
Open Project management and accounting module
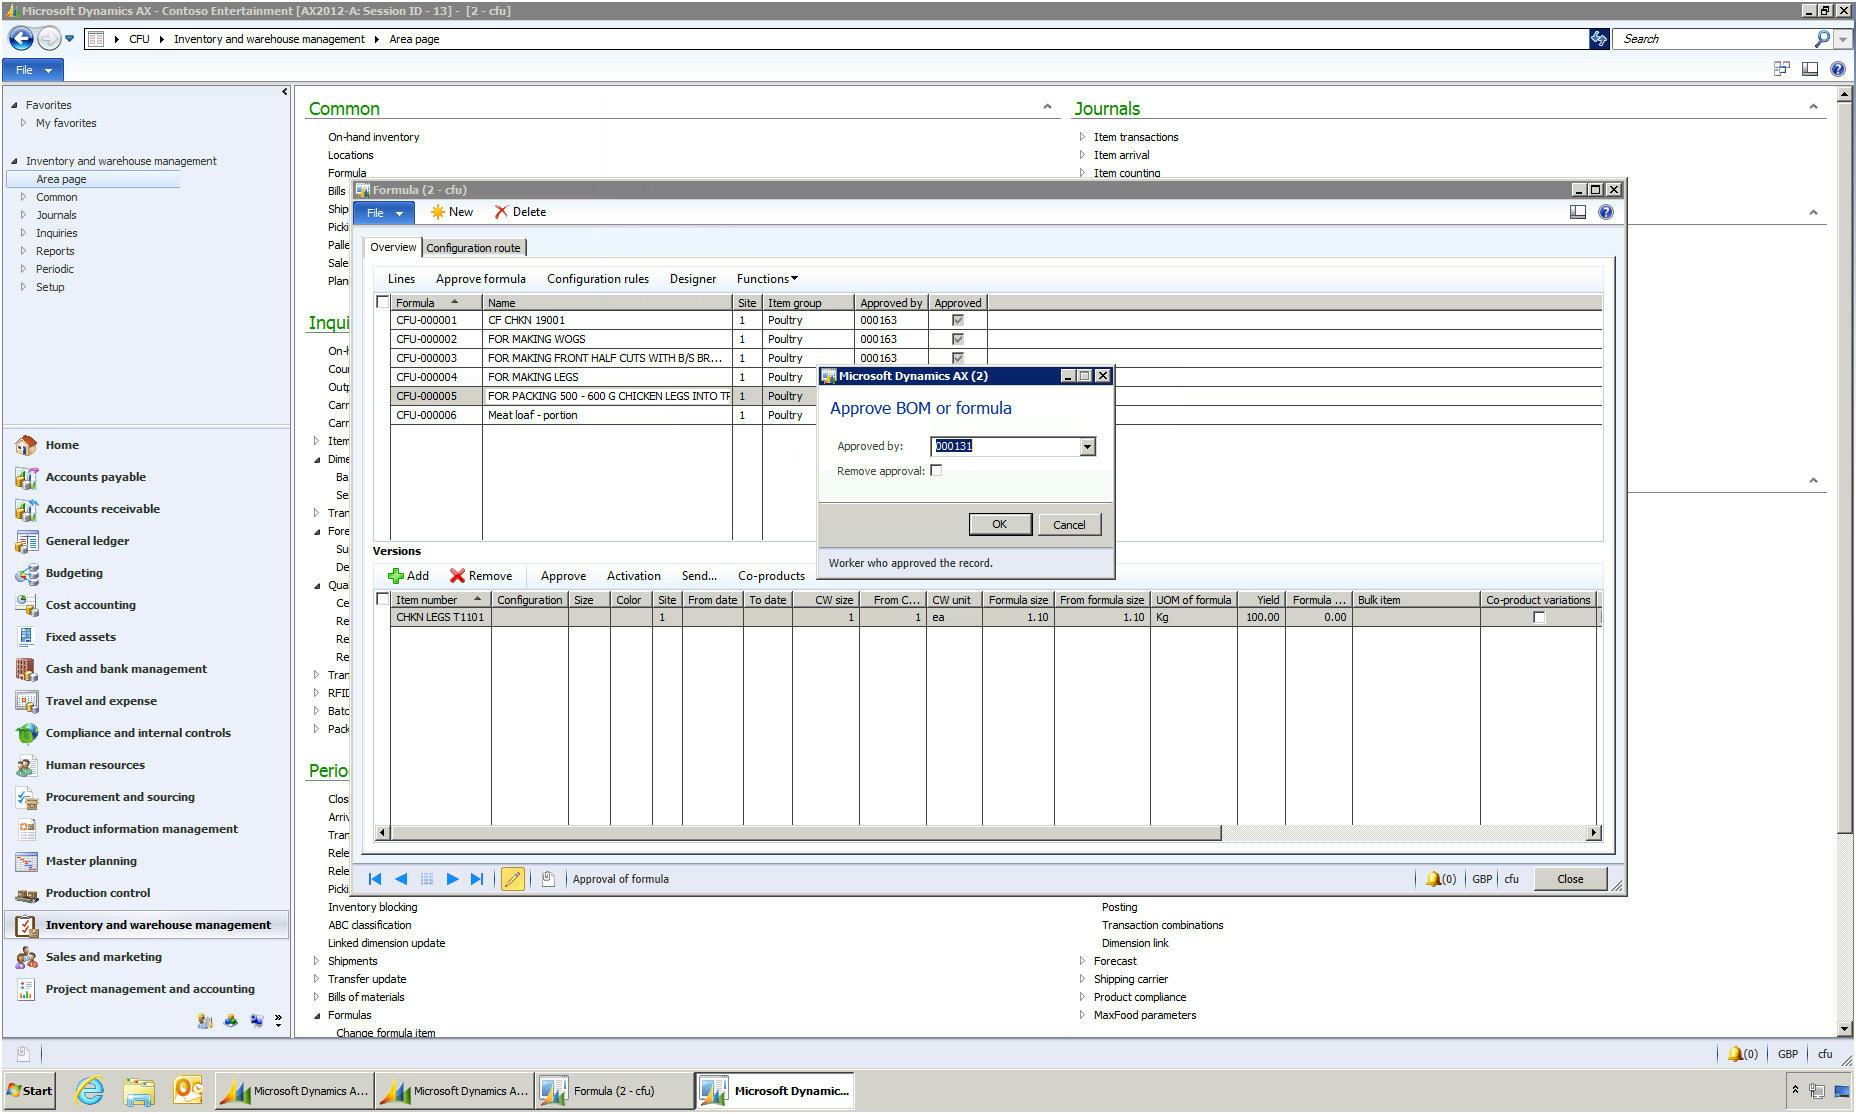(x=150, y=989)
